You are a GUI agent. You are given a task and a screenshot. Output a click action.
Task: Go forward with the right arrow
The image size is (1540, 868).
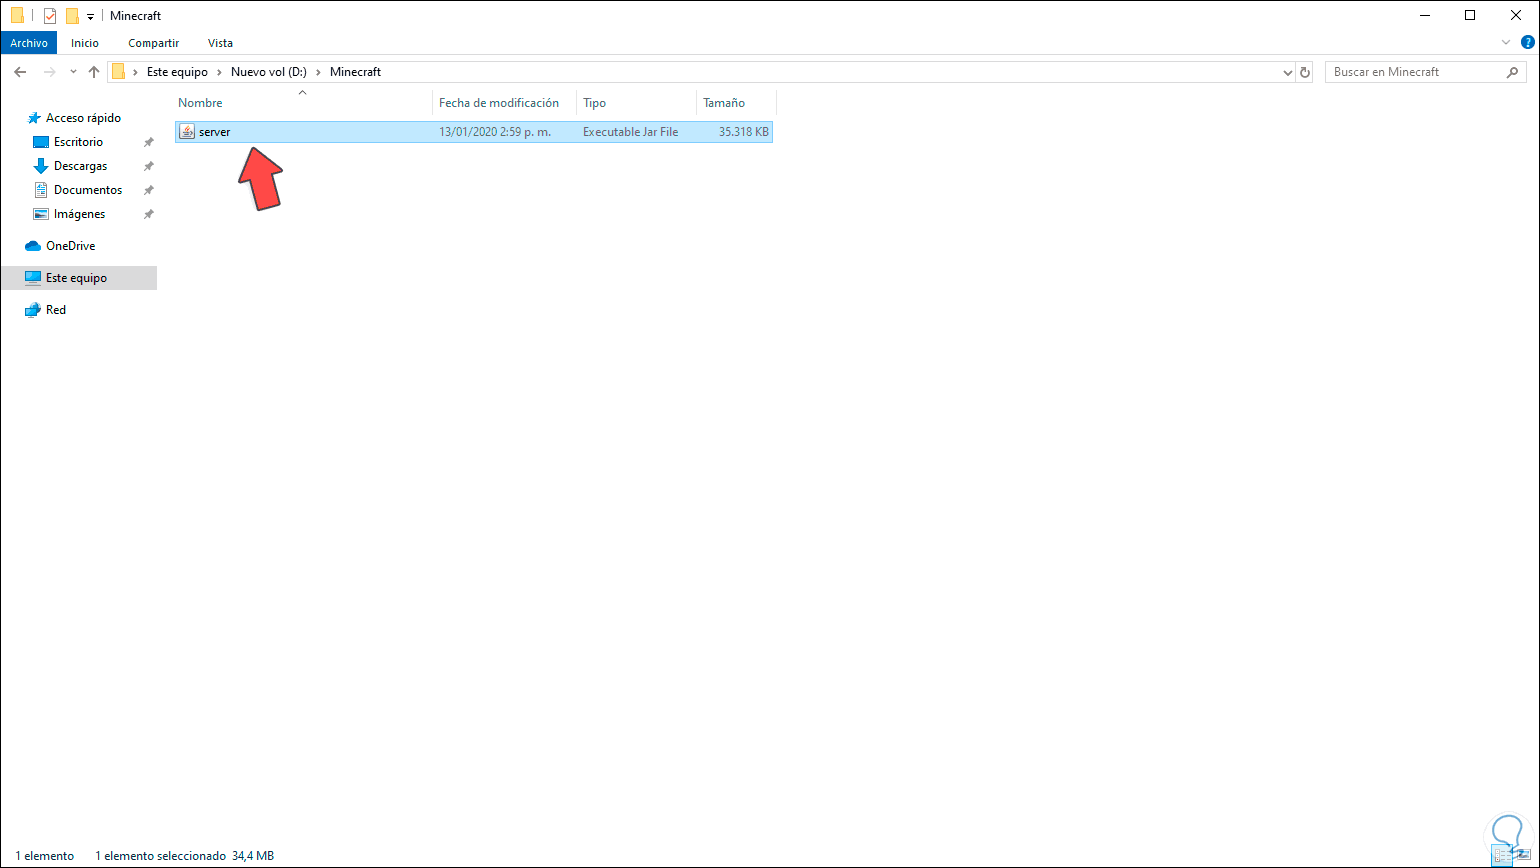[49, 72]
